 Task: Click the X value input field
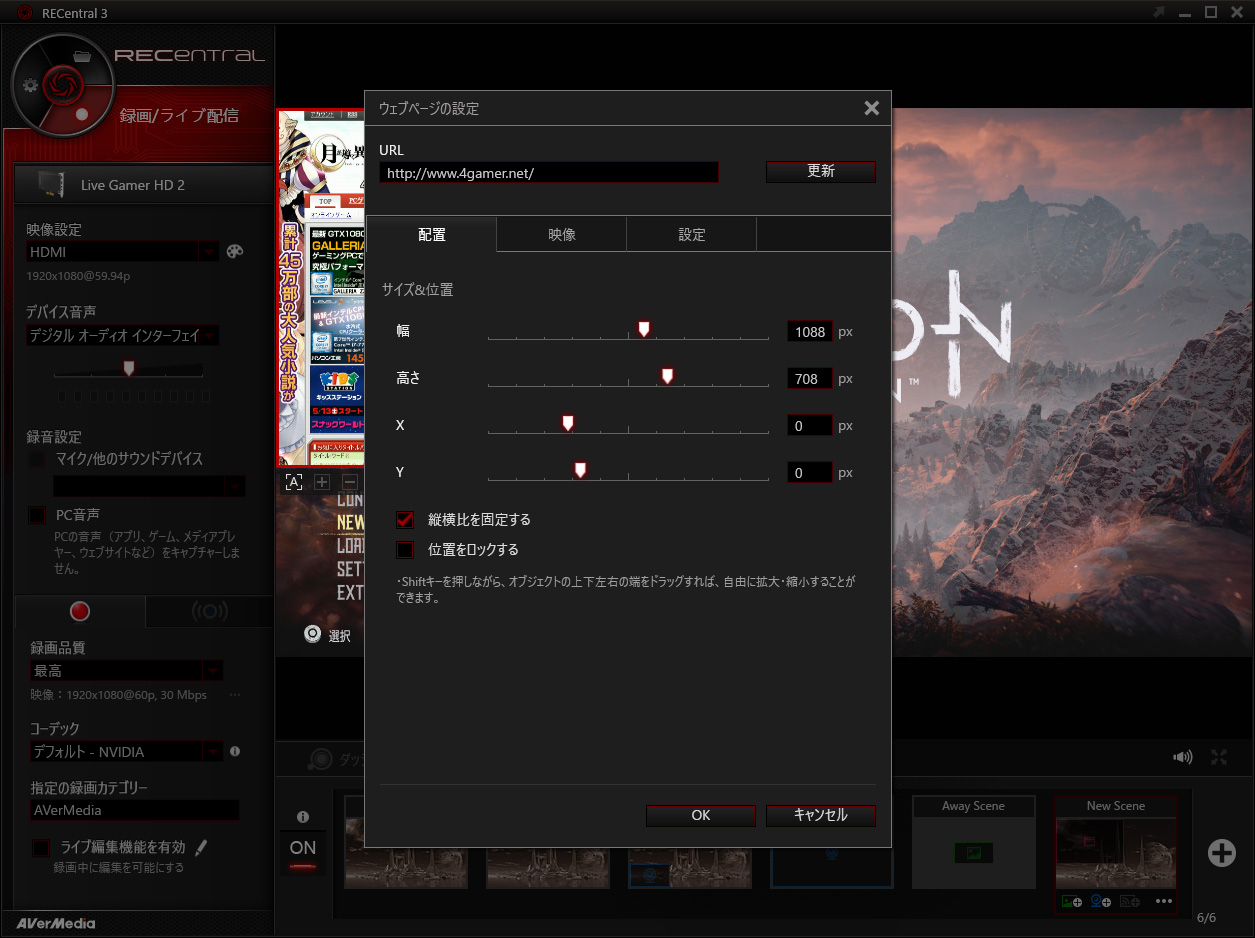click(810, 425)
